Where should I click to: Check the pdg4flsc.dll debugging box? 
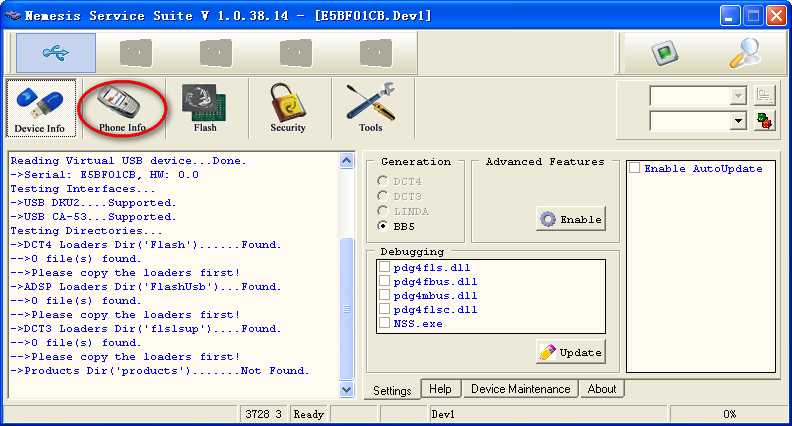tap(384, 309)
